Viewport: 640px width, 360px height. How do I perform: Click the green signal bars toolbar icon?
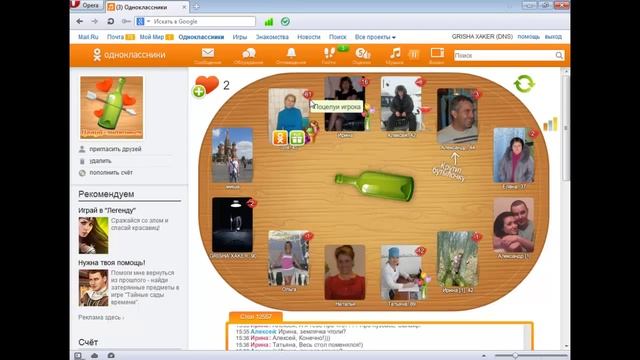pyautogui.click(x=269, y=22)
